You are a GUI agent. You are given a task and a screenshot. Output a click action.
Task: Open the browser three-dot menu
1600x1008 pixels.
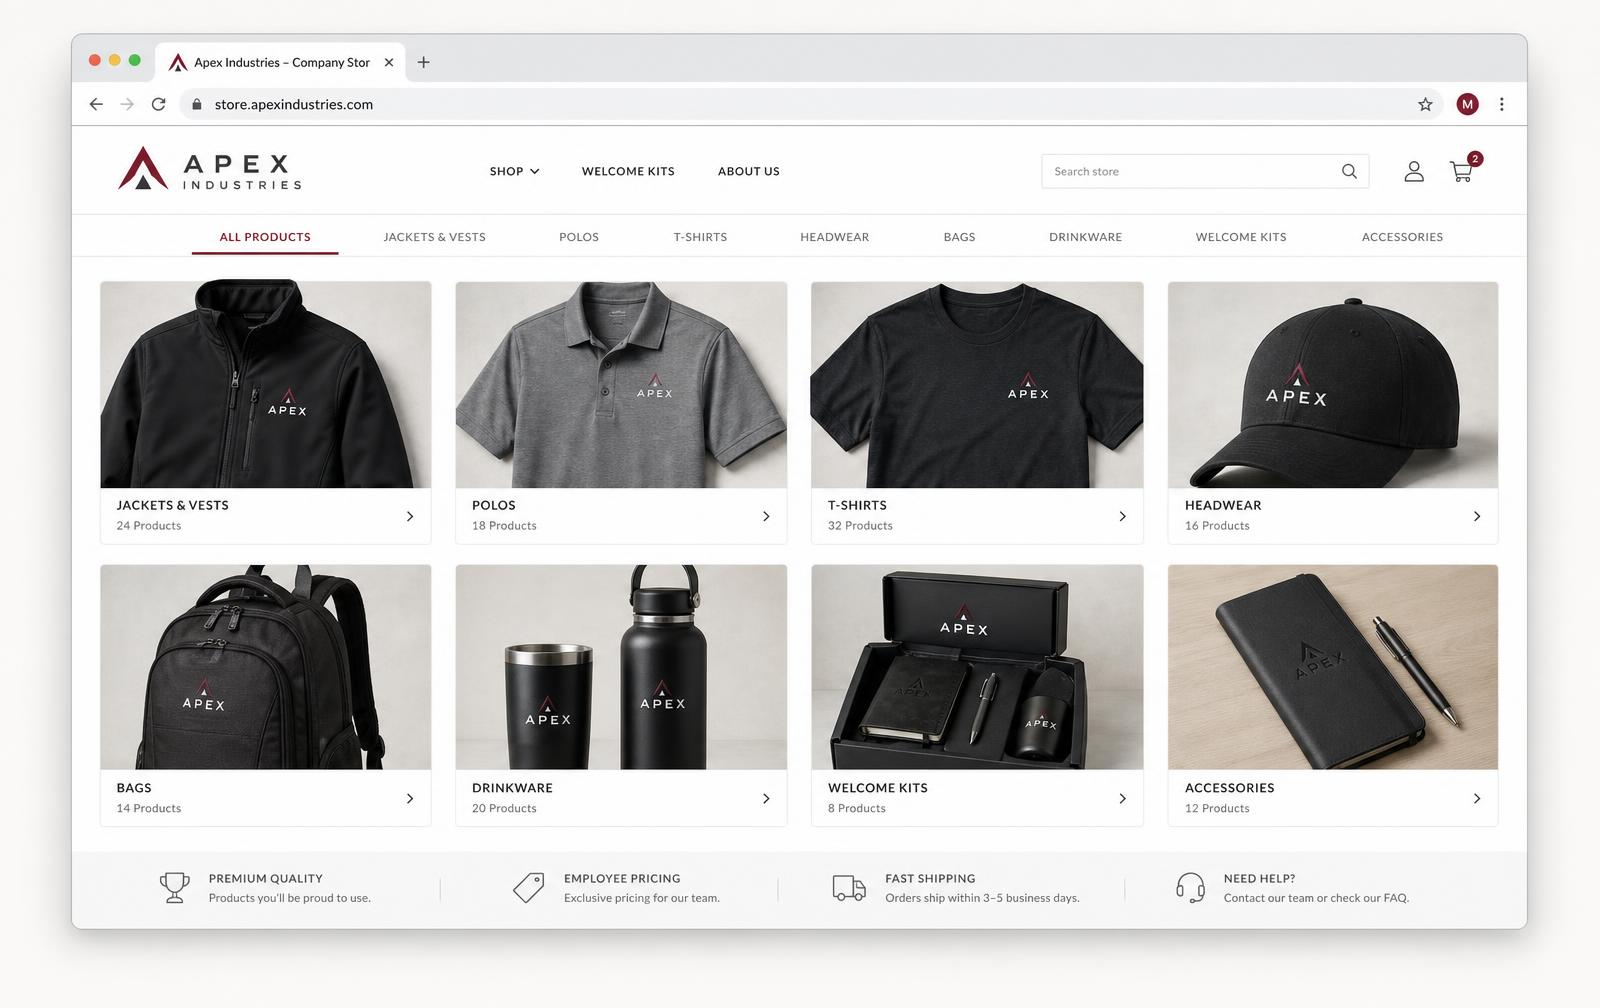(1501, 104)
